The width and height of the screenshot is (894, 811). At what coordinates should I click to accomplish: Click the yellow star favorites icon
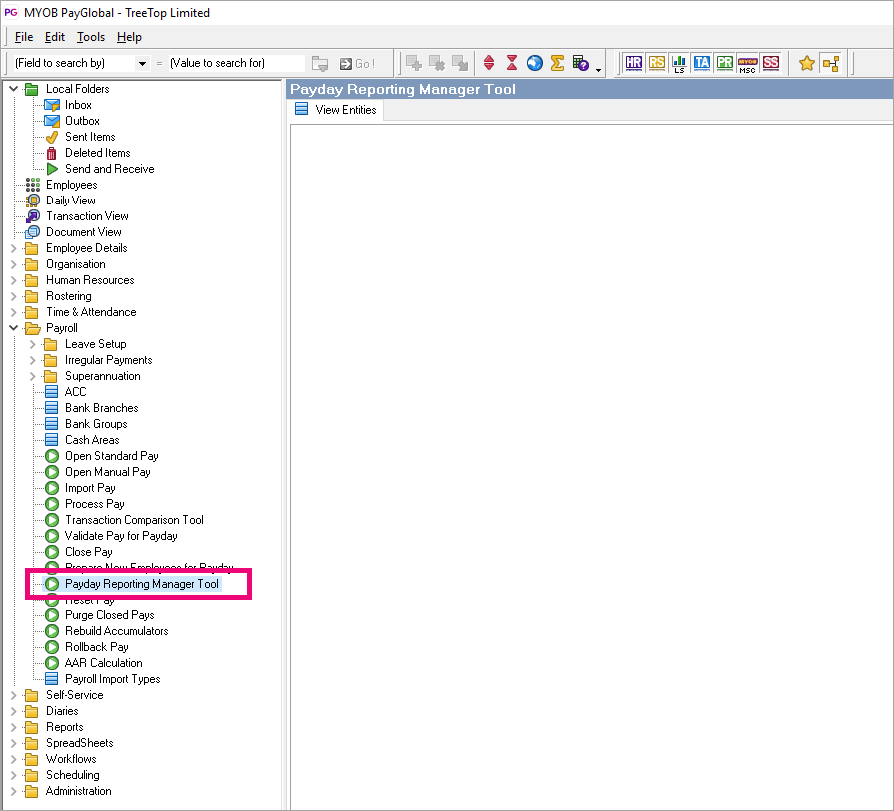[x=806, y=63]
